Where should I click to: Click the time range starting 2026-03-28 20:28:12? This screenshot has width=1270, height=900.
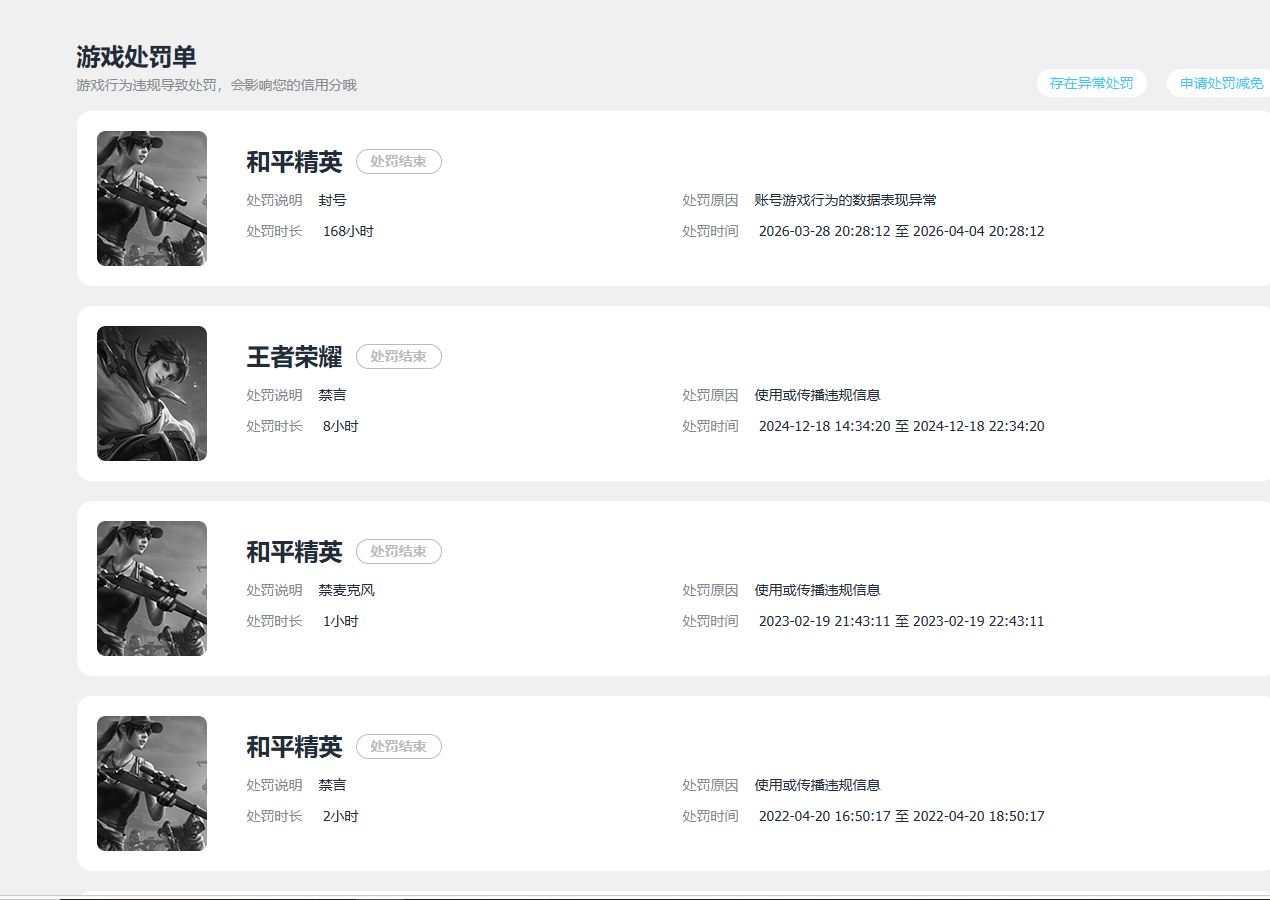(901, 231)
